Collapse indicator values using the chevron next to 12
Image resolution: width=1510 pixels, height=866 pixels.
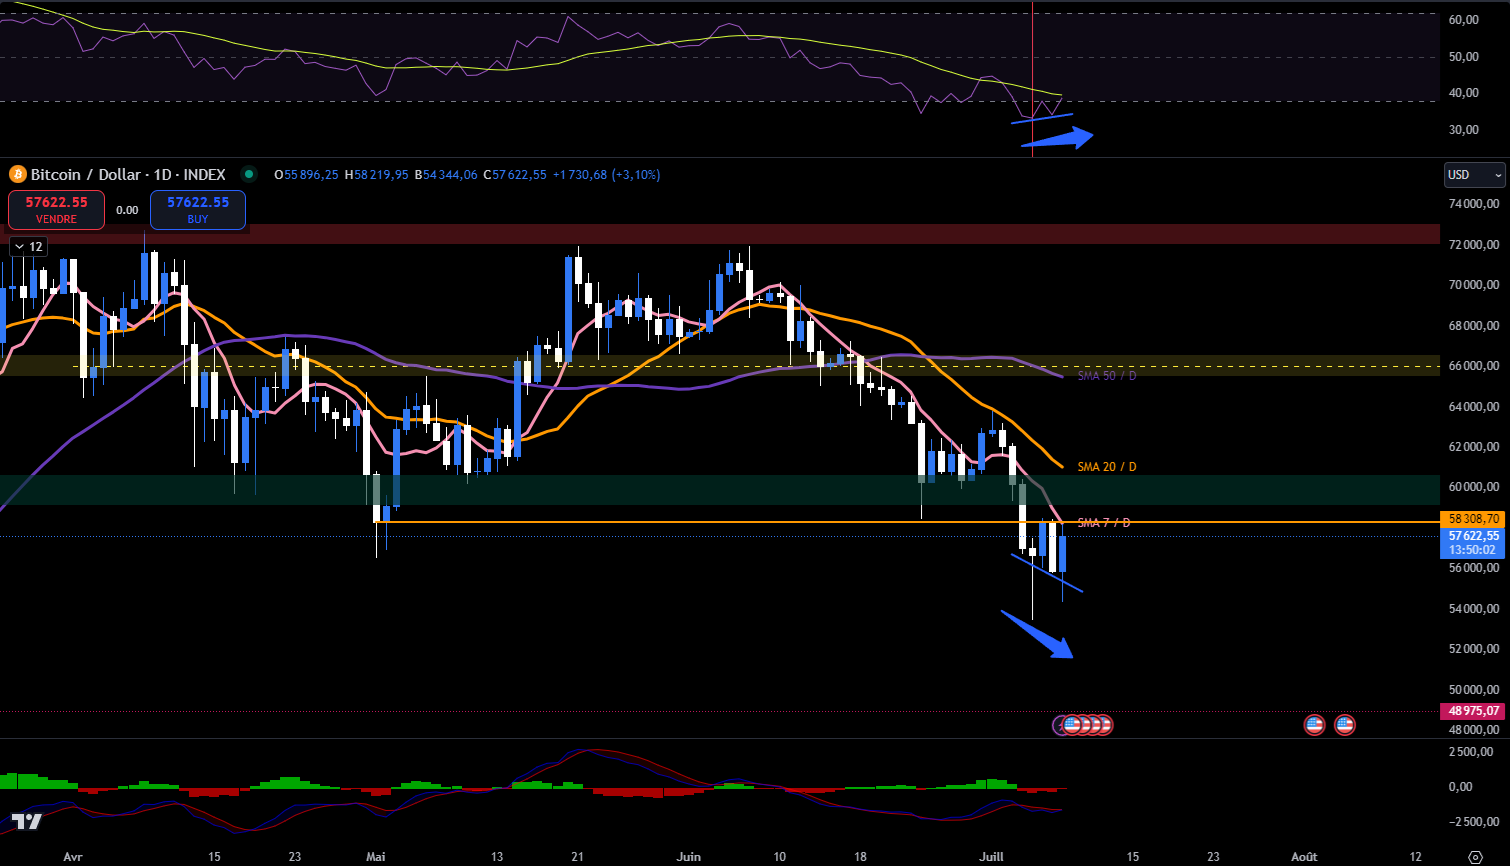click(17, 246)
